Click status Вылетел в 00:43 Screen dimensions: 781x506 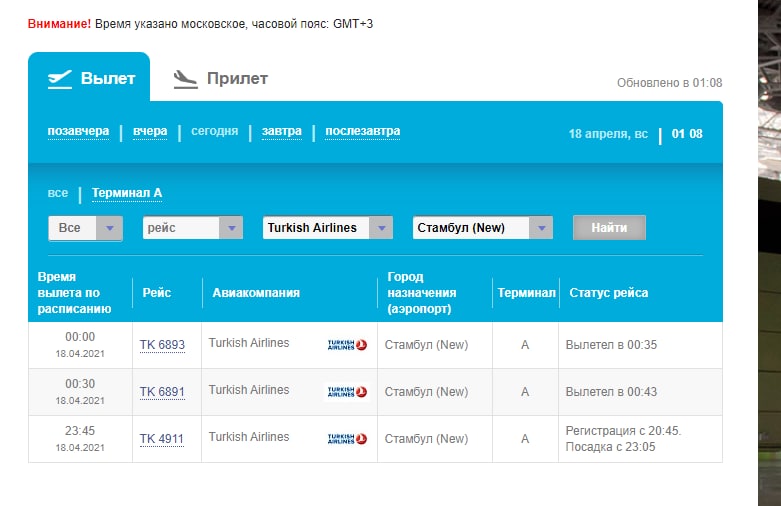611,392
